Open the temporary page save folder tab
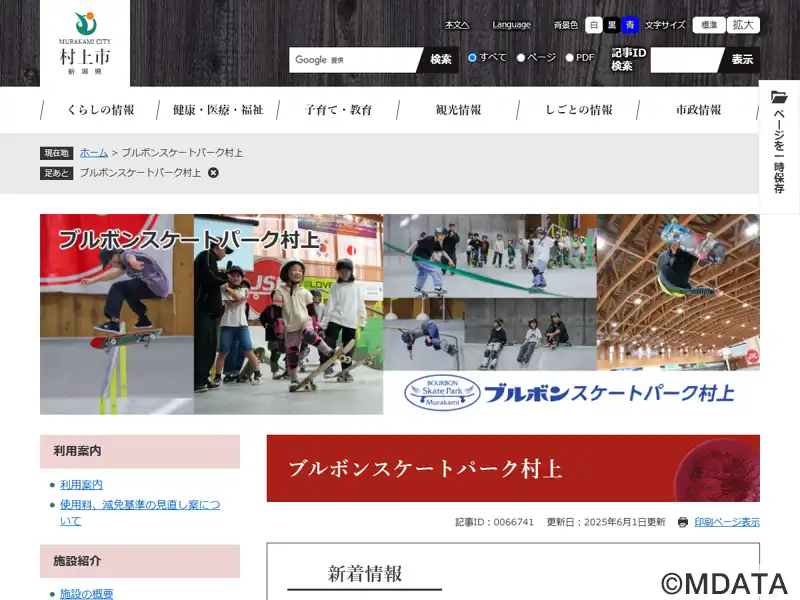 point(779,146)
